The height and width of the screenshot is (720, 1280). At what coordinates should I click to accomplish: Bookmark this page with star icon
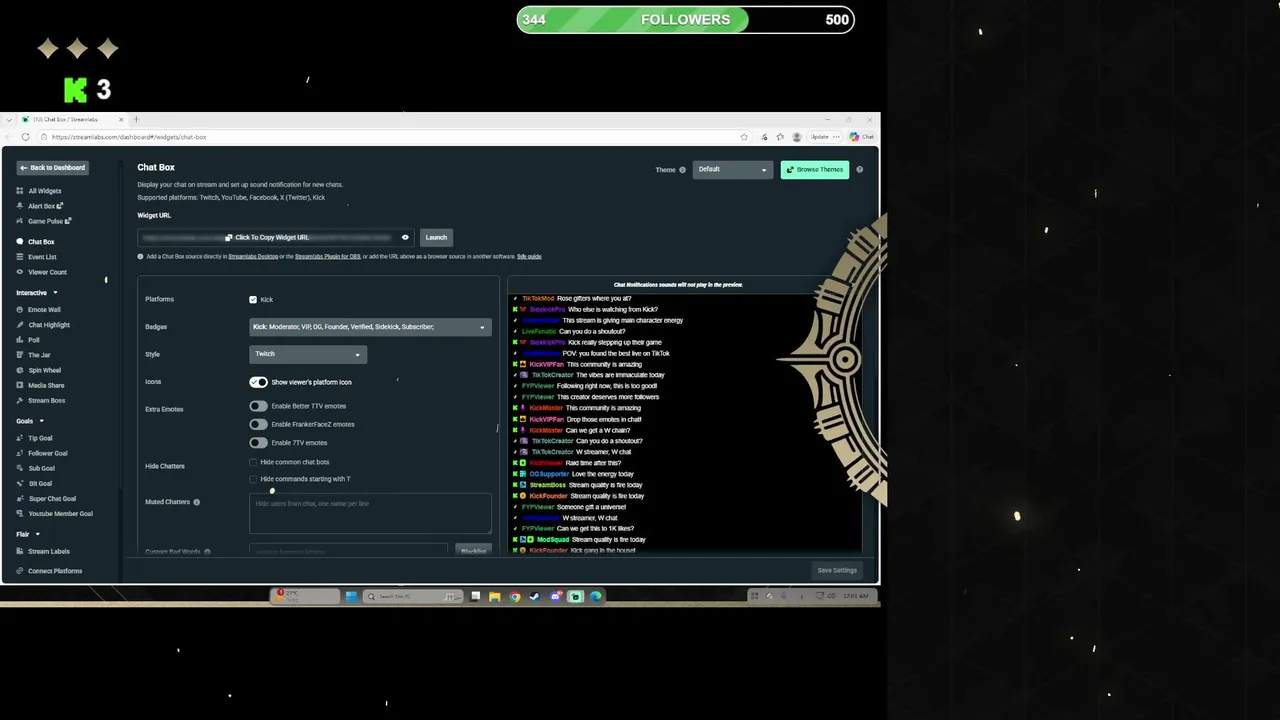(744, 137)
